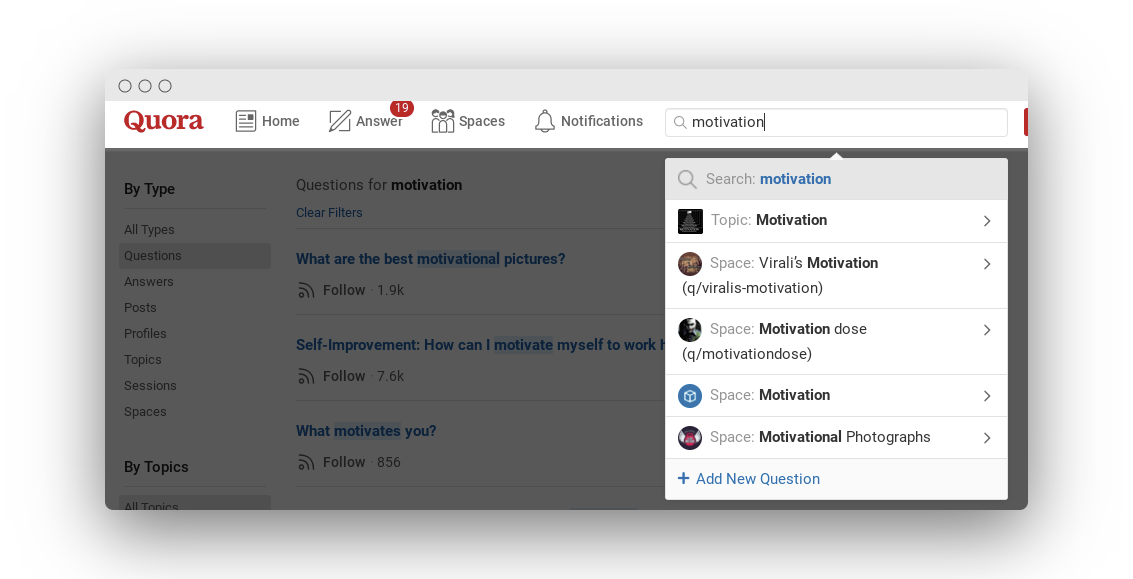Click the Motivational Photographs space avatar
1133x579 pixels.
[690, 438]
